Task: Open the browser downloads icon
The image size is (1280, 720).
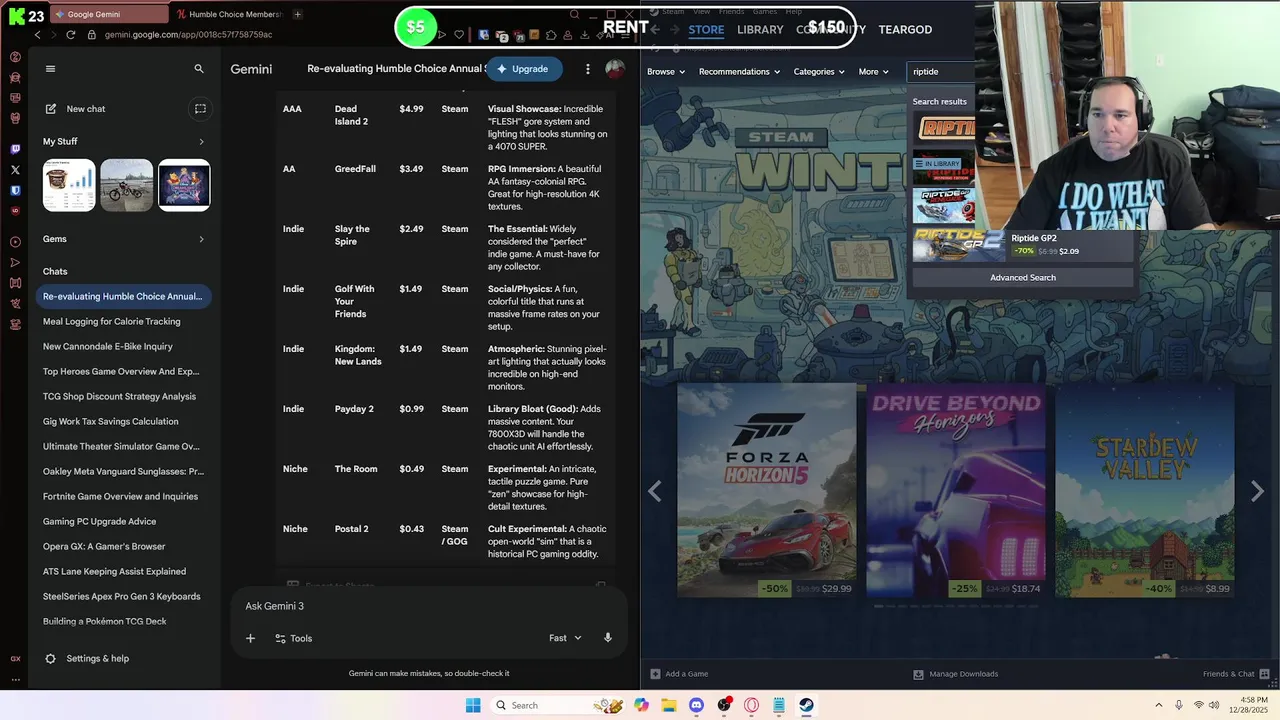Action: [585, 35]
